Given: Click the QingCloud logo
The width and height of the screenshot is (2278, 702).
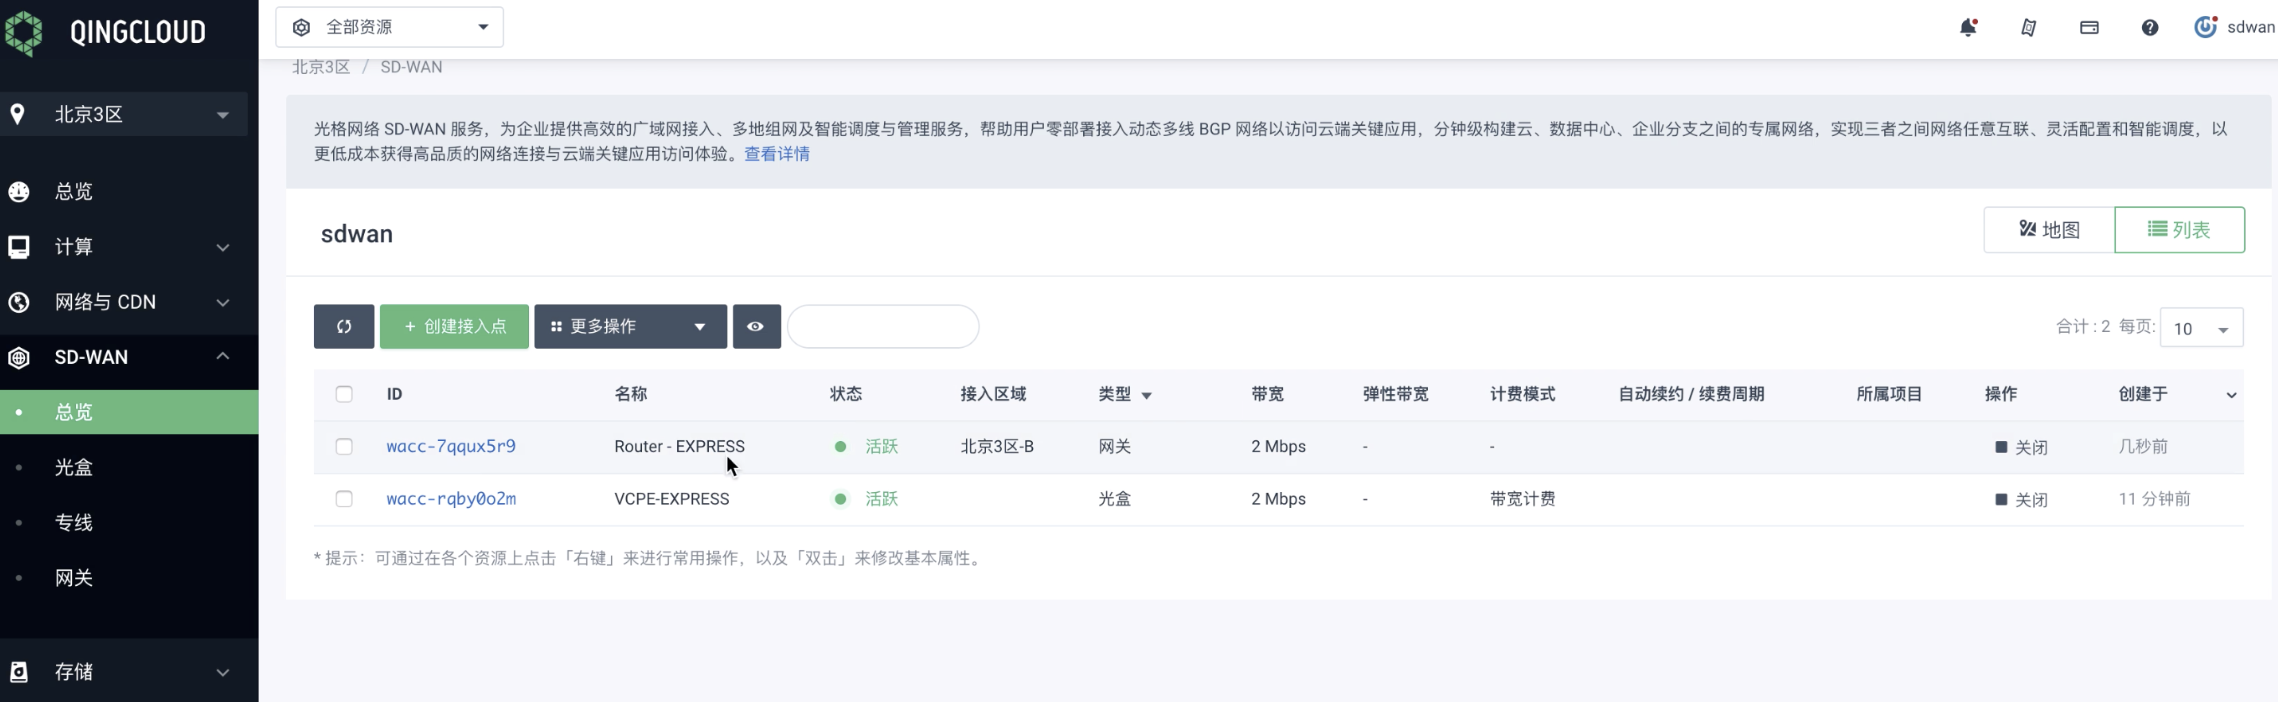Looking at the screenshot, I should 105,32.
